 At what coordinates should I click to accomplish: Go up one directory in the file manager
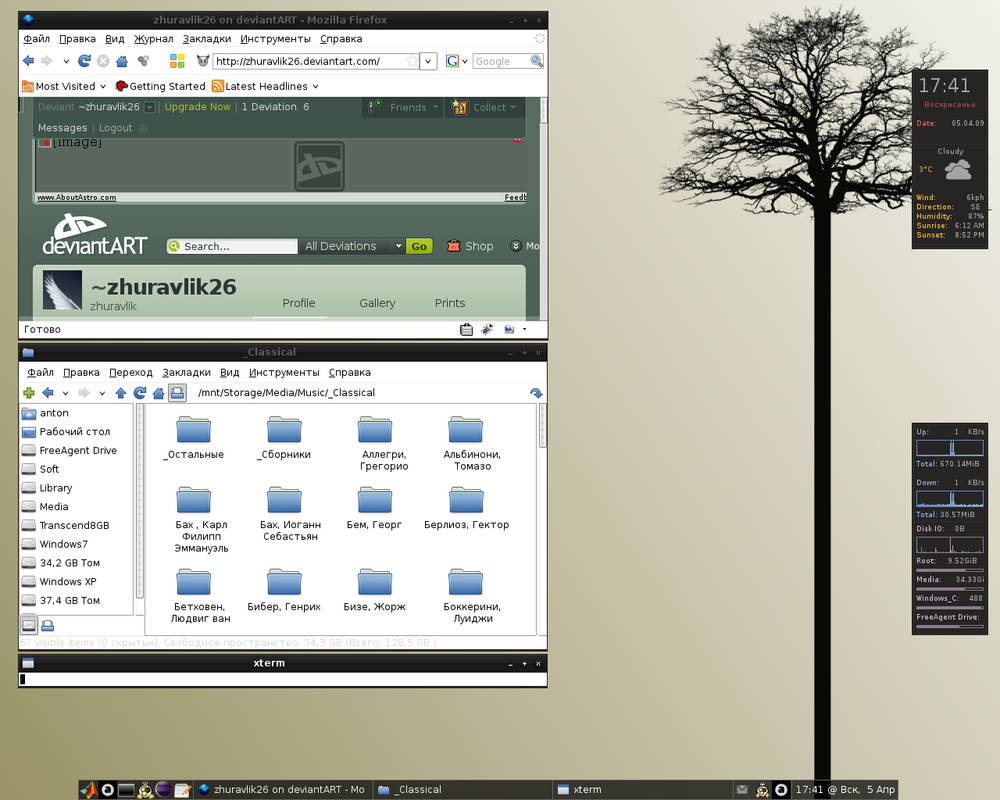tap(119, 393)
